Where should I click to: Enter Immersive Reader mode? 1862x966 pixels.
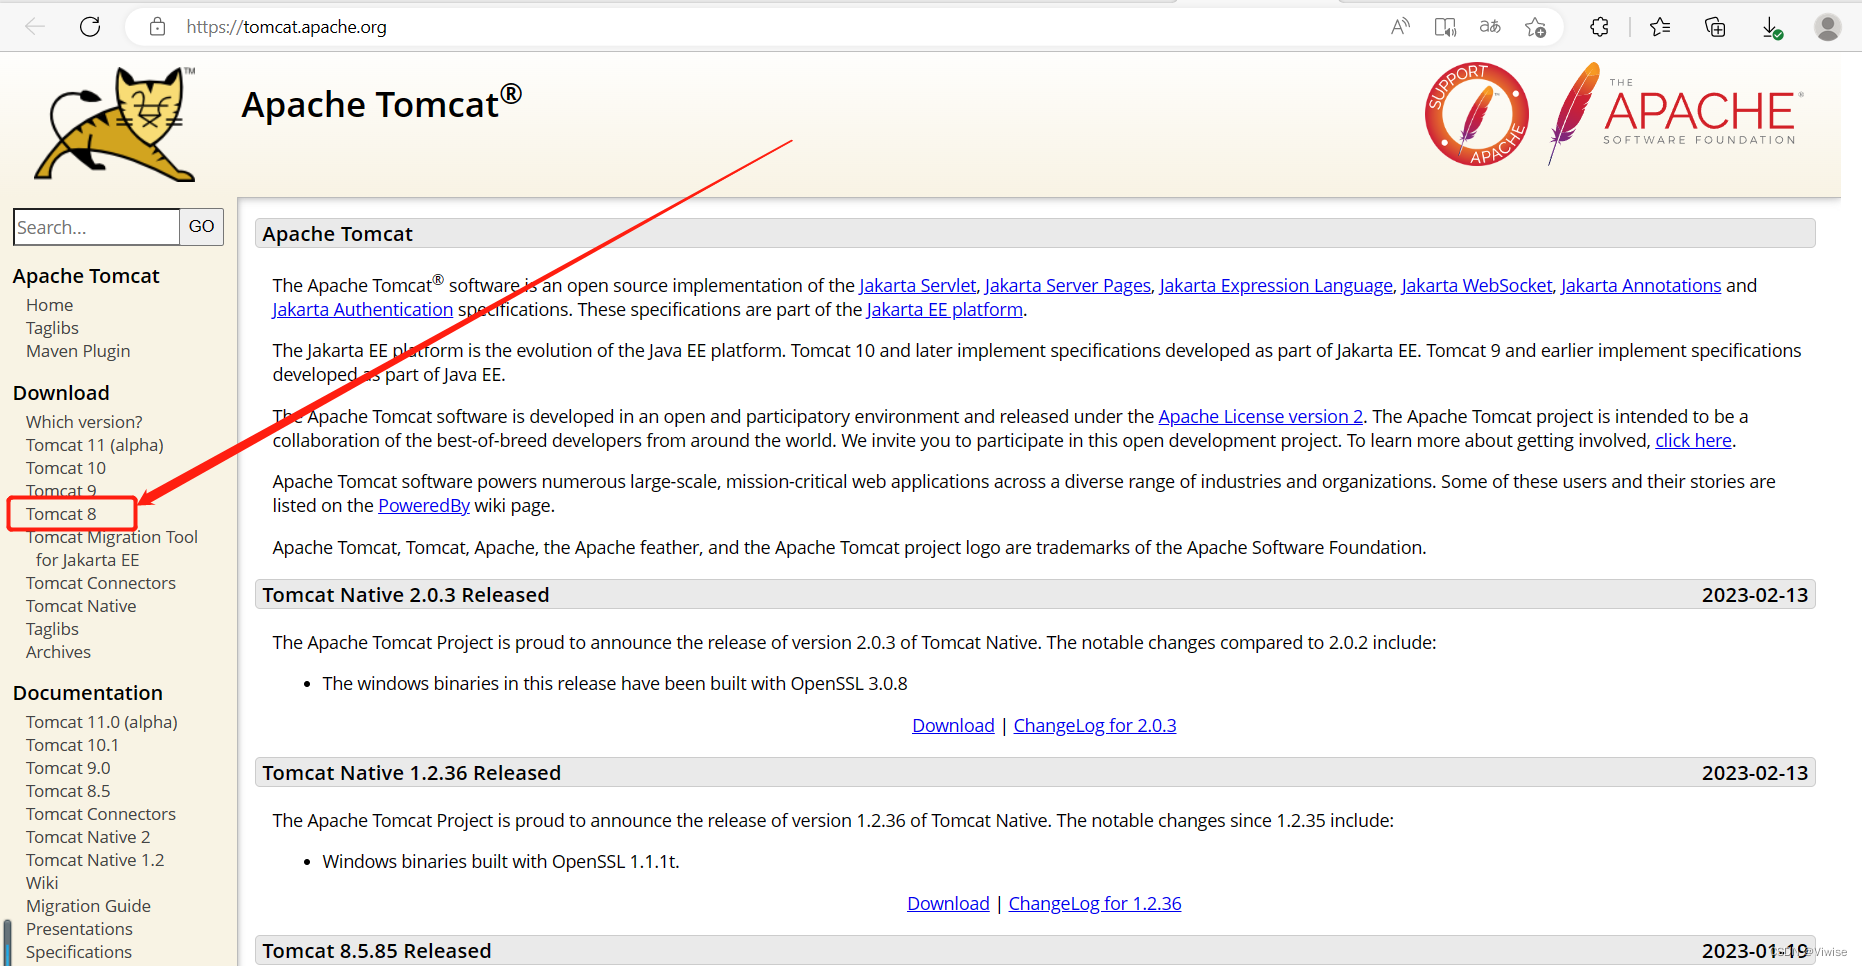[1444, 27]
